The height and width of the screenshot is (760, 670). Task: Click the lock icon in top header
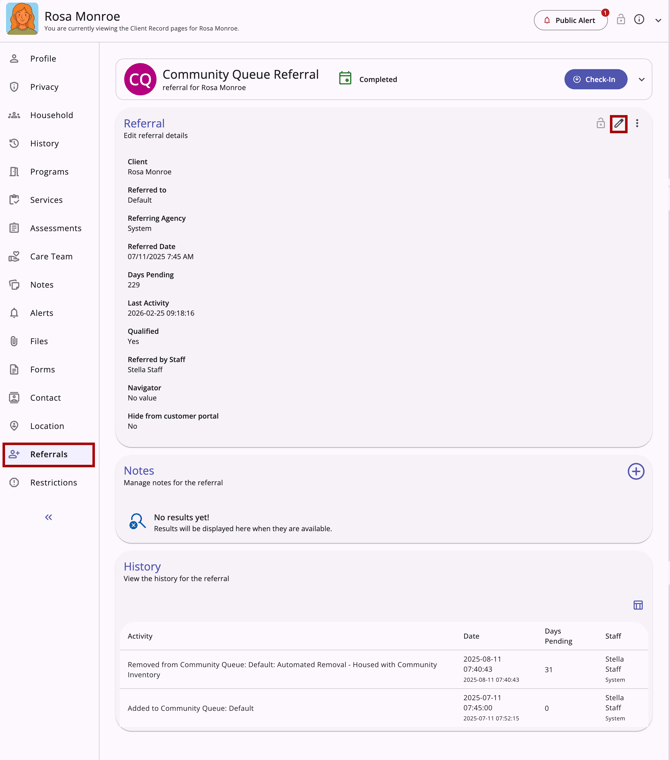point(621,20)
